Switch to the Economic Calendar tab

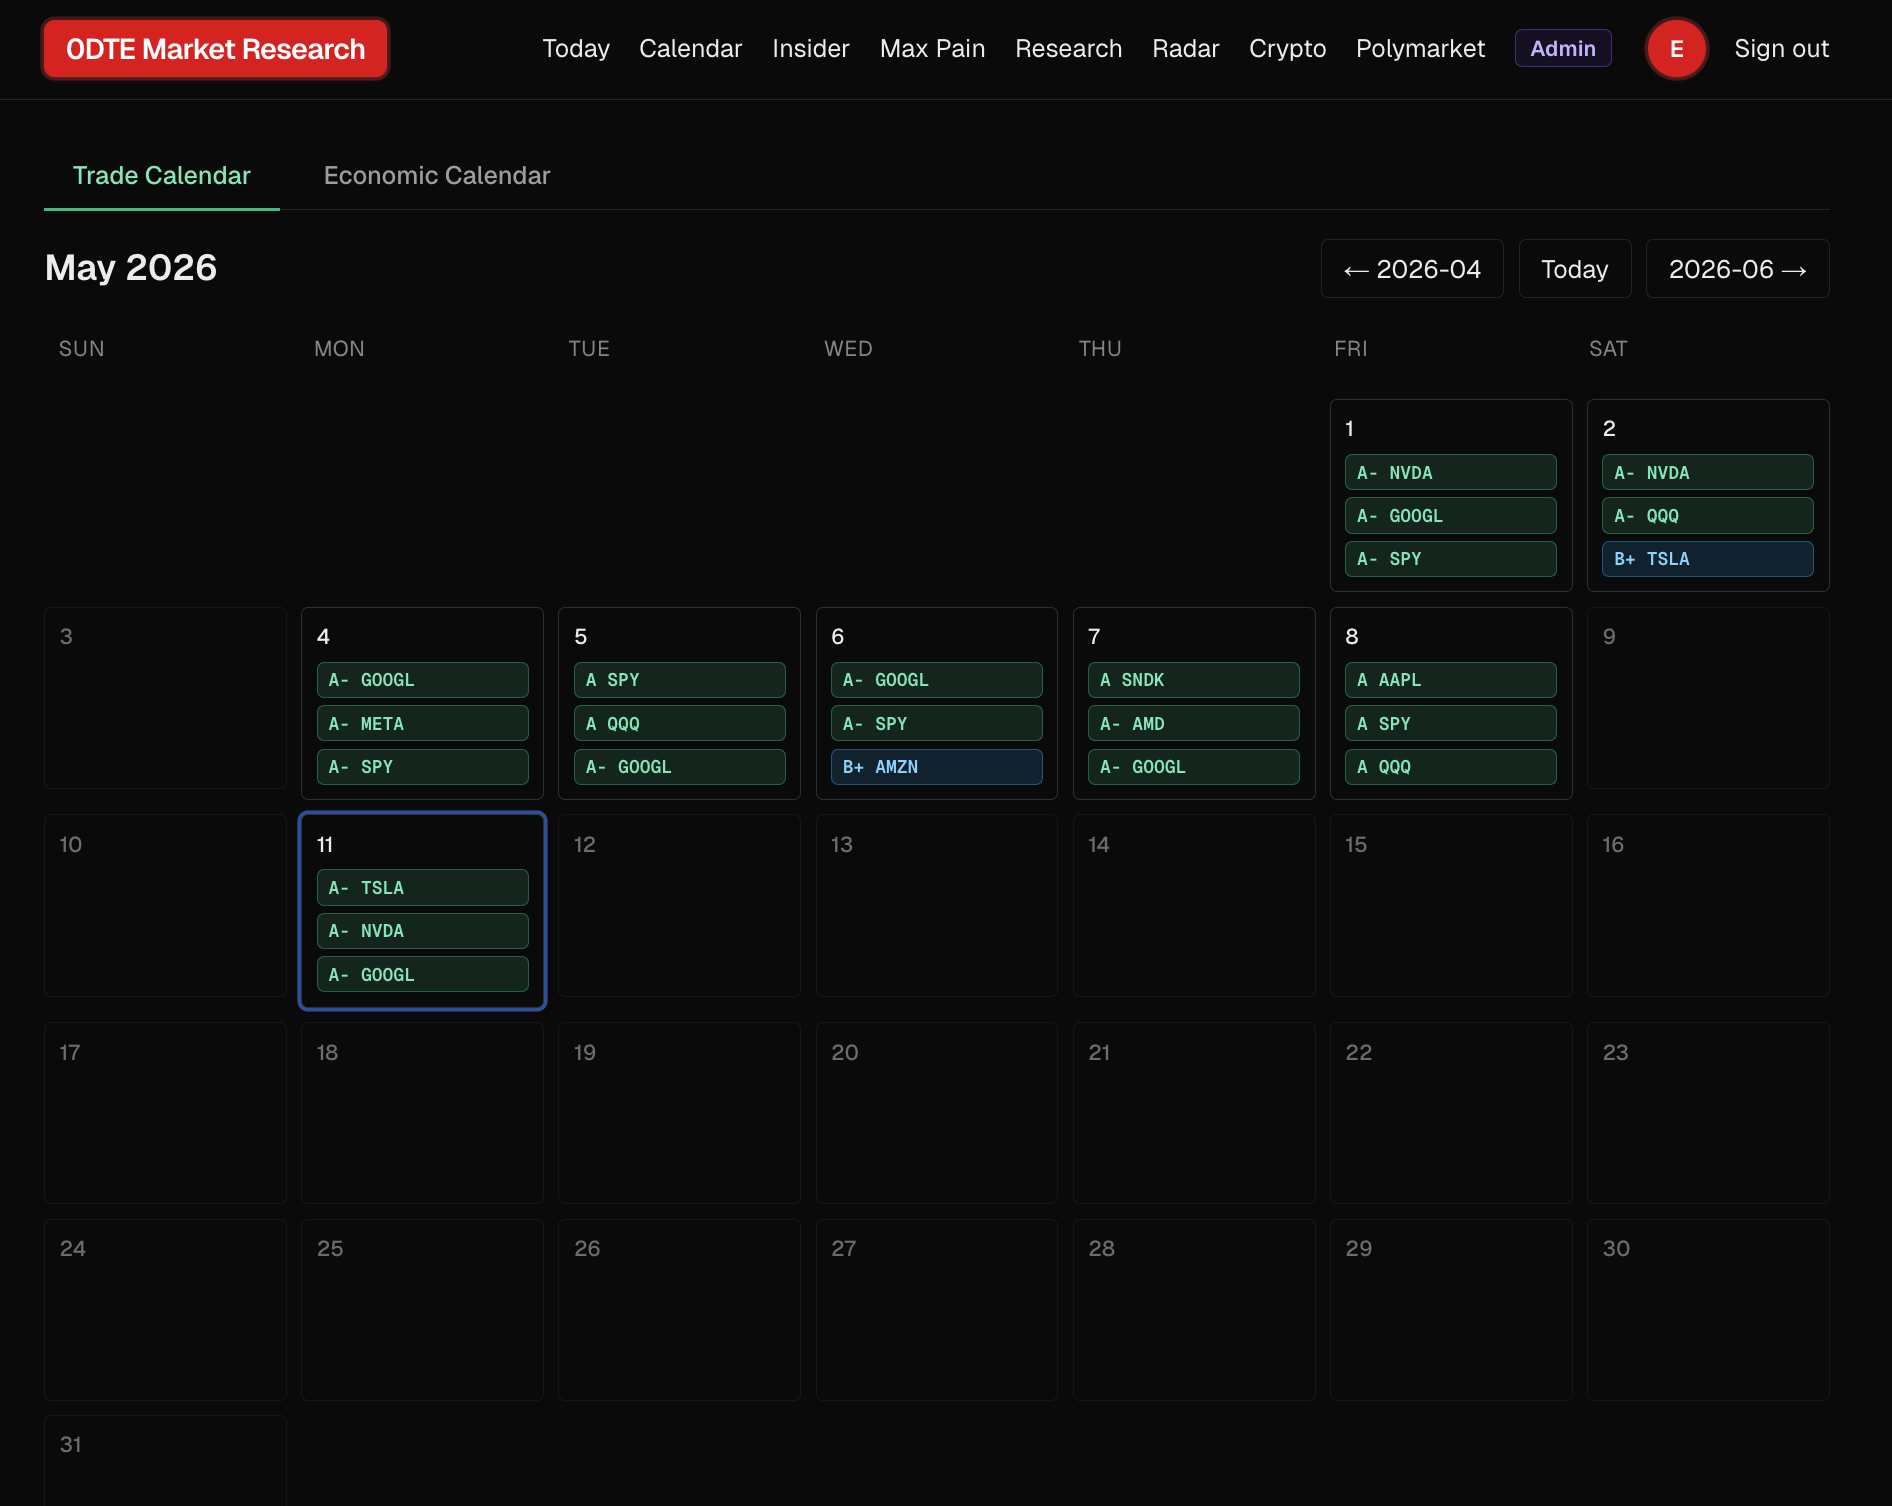[437, 176]
